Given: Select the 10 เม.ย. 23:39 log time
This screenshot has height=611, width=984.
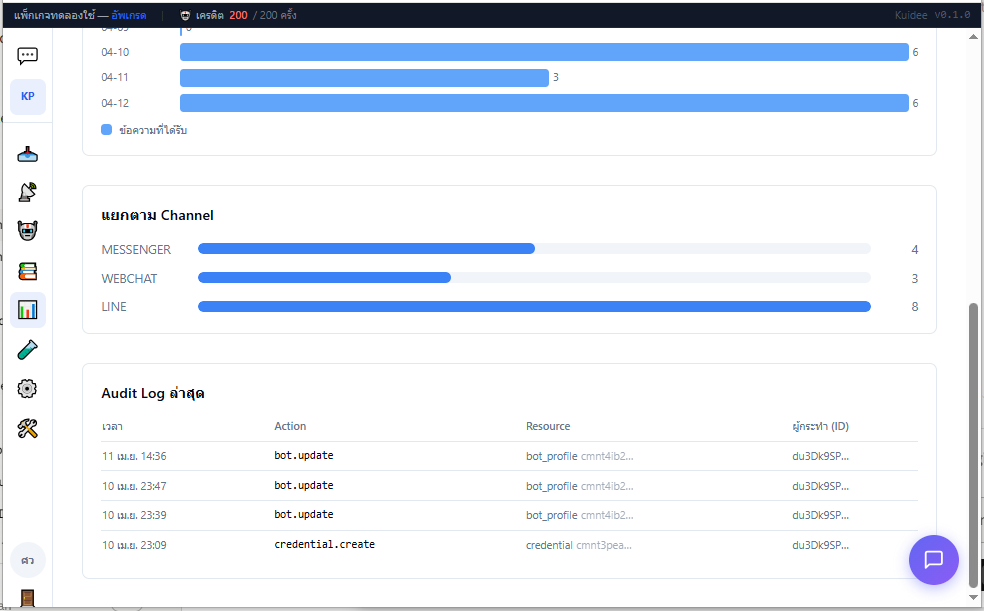Looking at the screenshot, I should point(134,515).
